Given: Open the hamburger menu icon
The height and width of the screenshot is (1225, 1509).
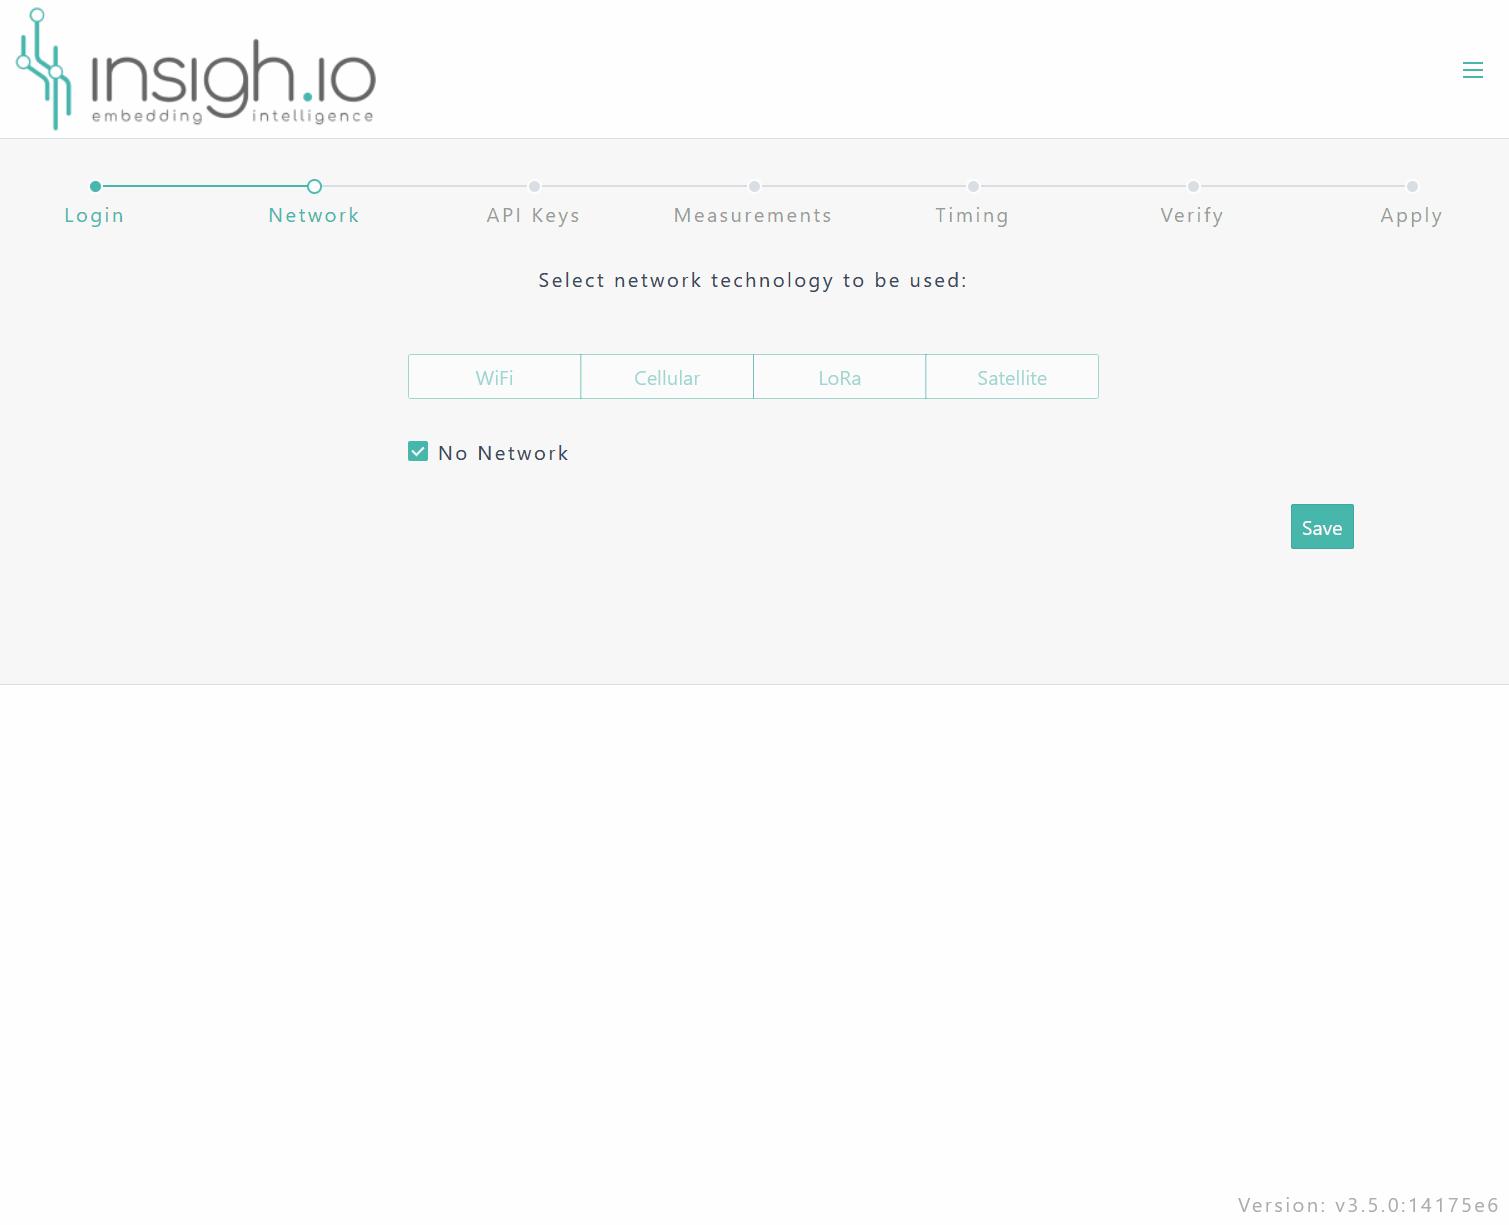Looking at the screenshot, I should pos(1472,70).
